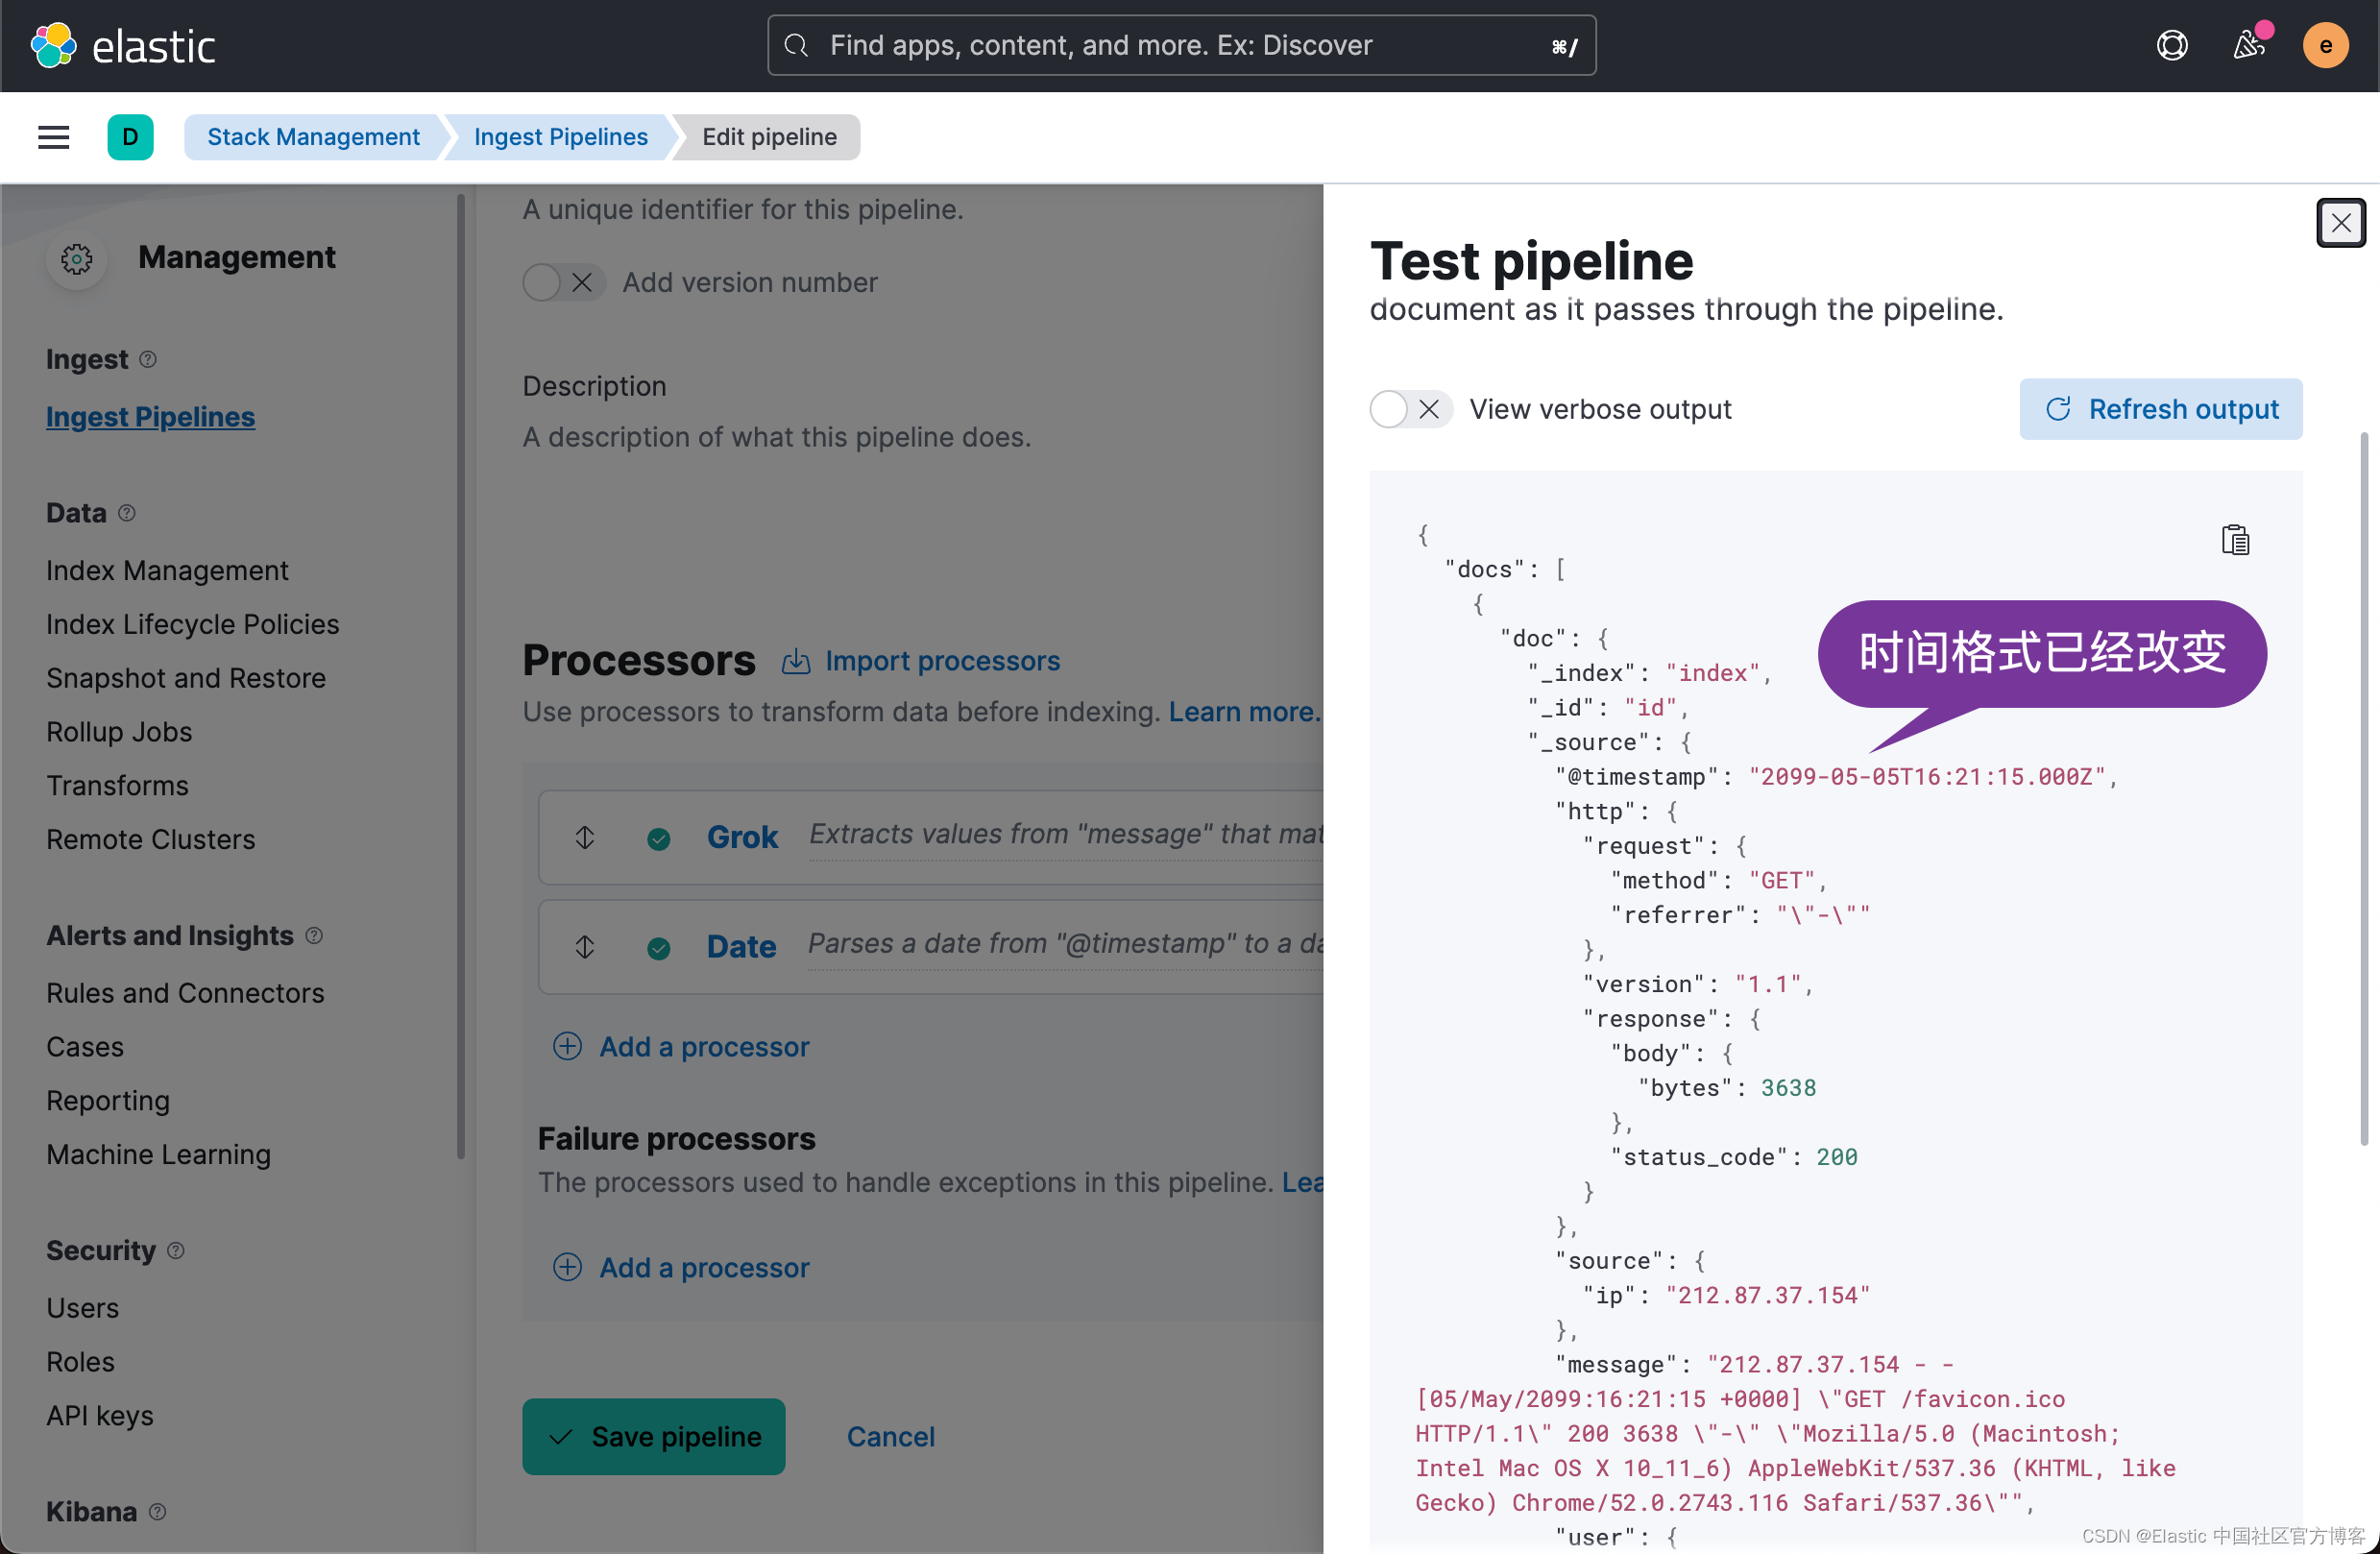
Task: Open the Index Management sidebar item
Action: coord(167,570)
